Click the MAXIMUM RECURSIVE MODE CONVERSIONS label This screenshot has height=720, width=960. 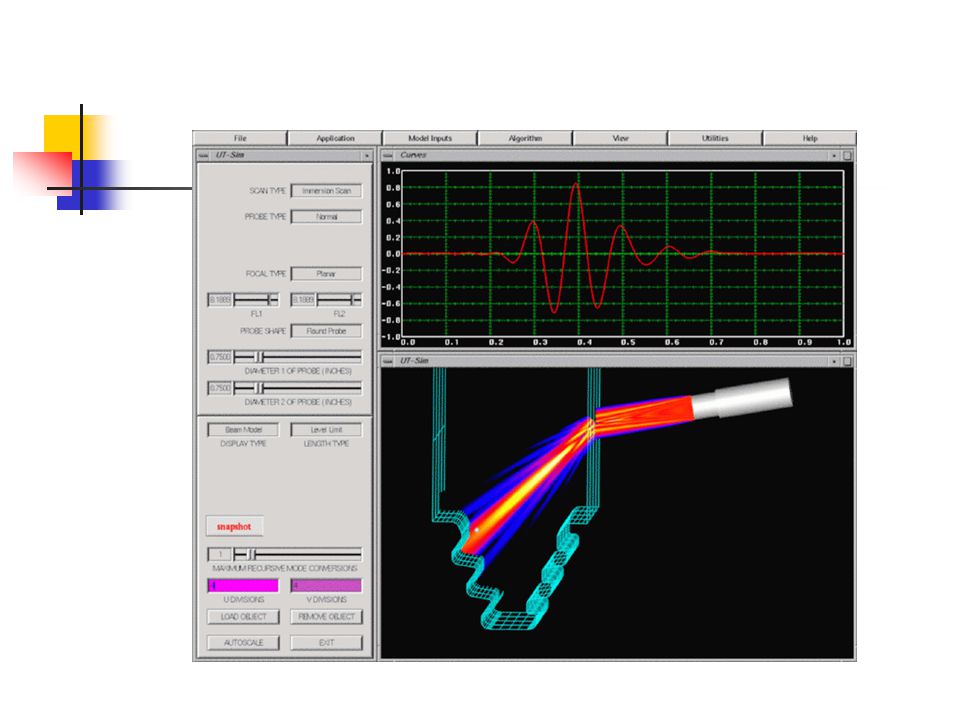coord(285,568)
